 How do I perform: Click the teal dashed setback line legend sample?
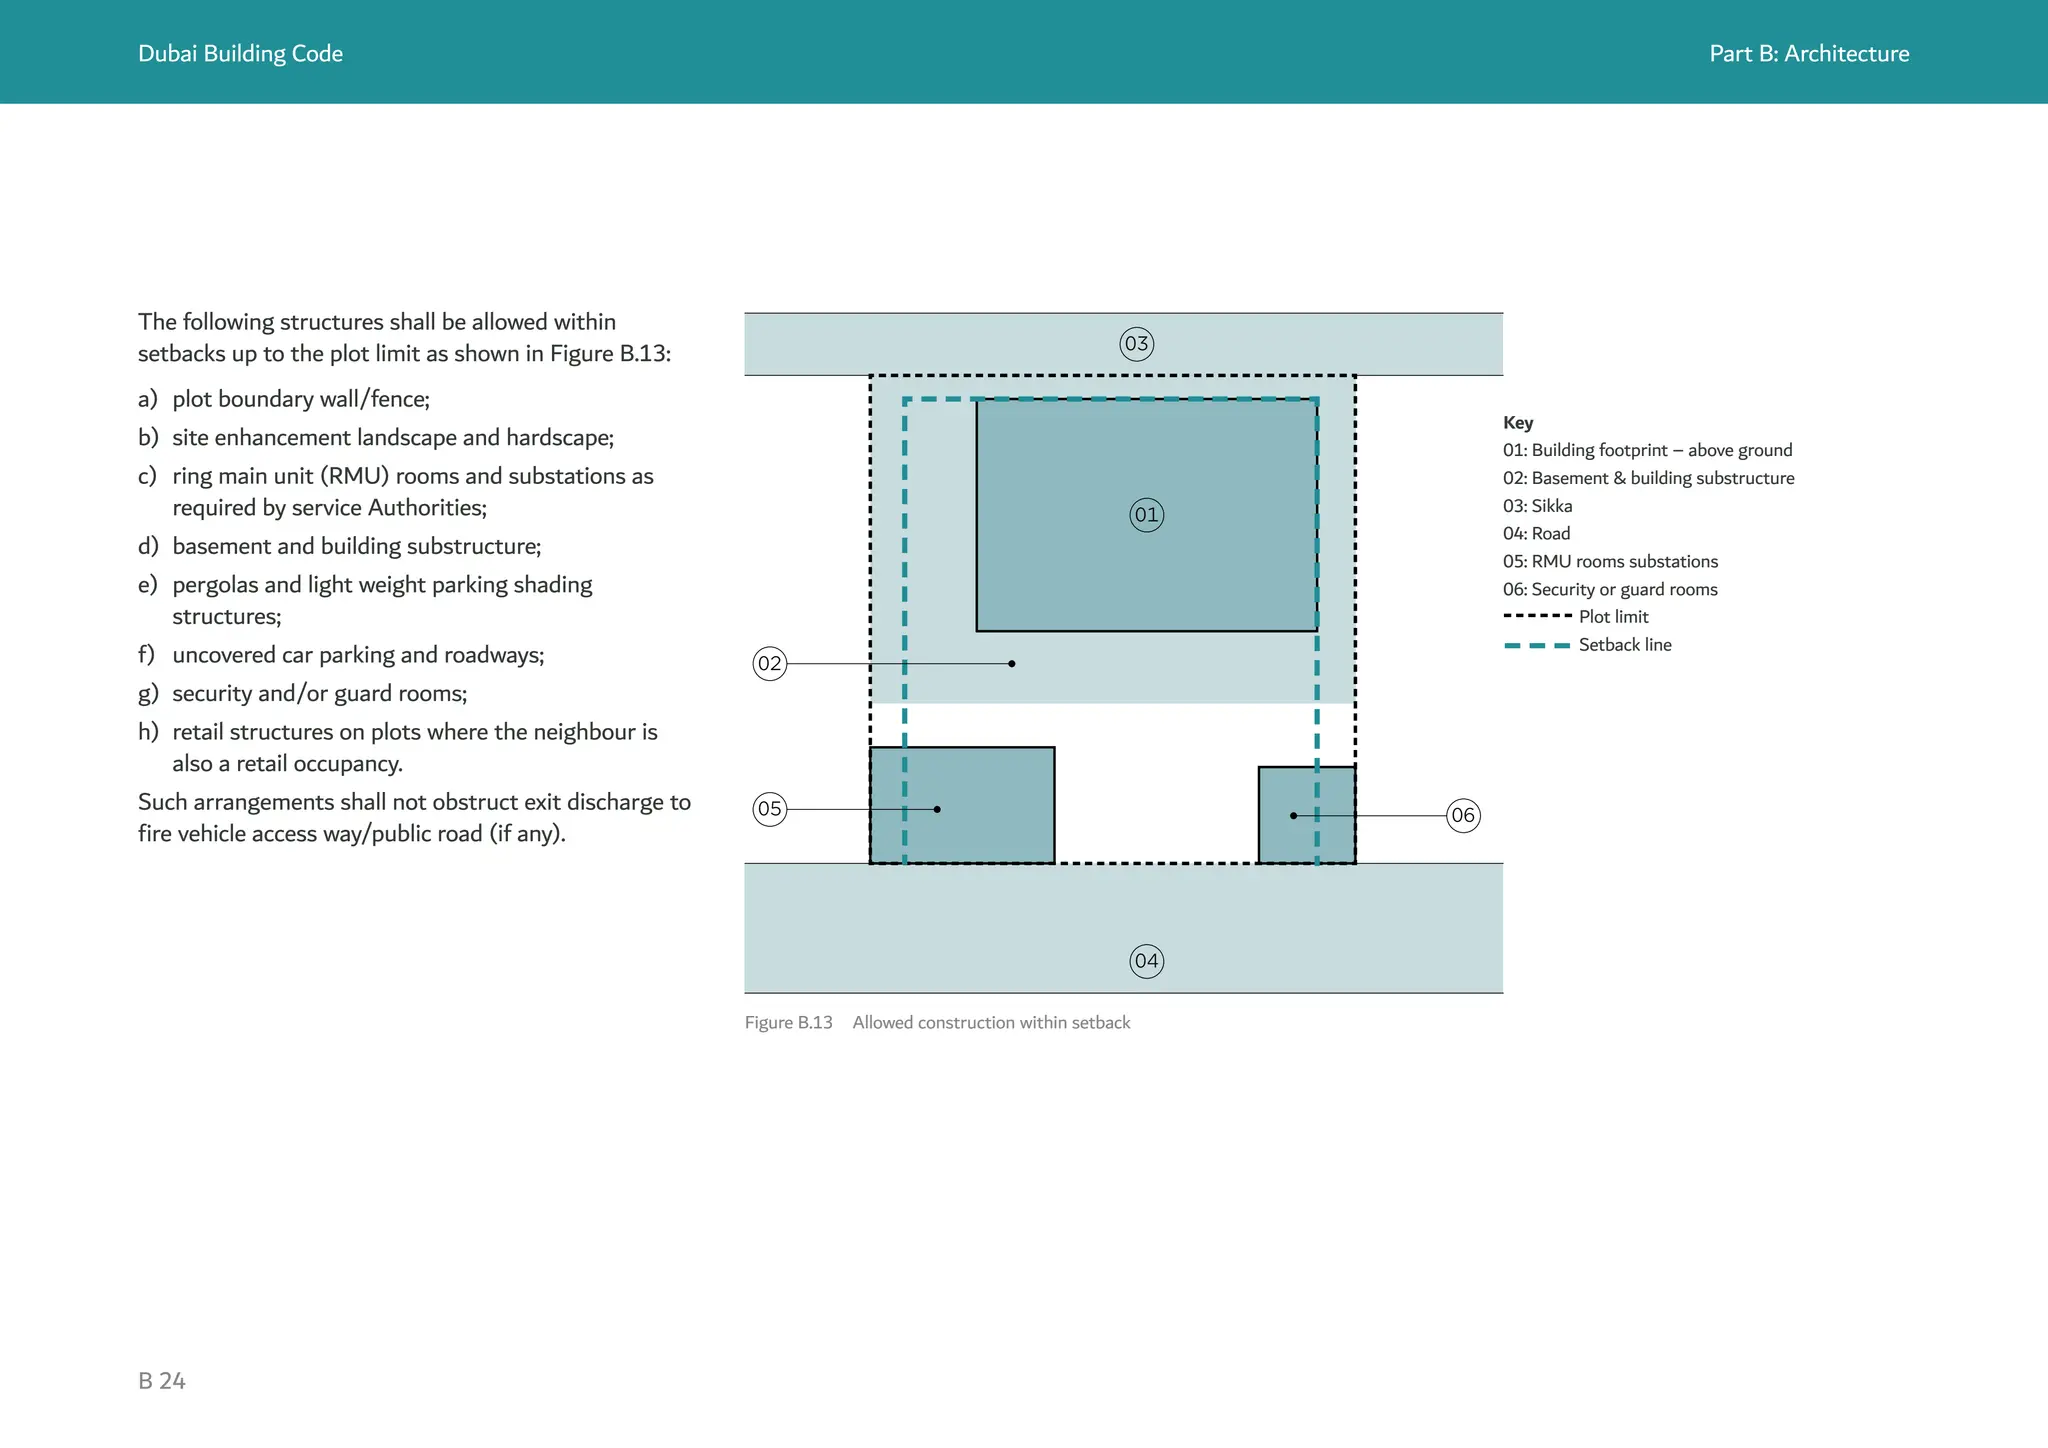(x=1537, y=645)
